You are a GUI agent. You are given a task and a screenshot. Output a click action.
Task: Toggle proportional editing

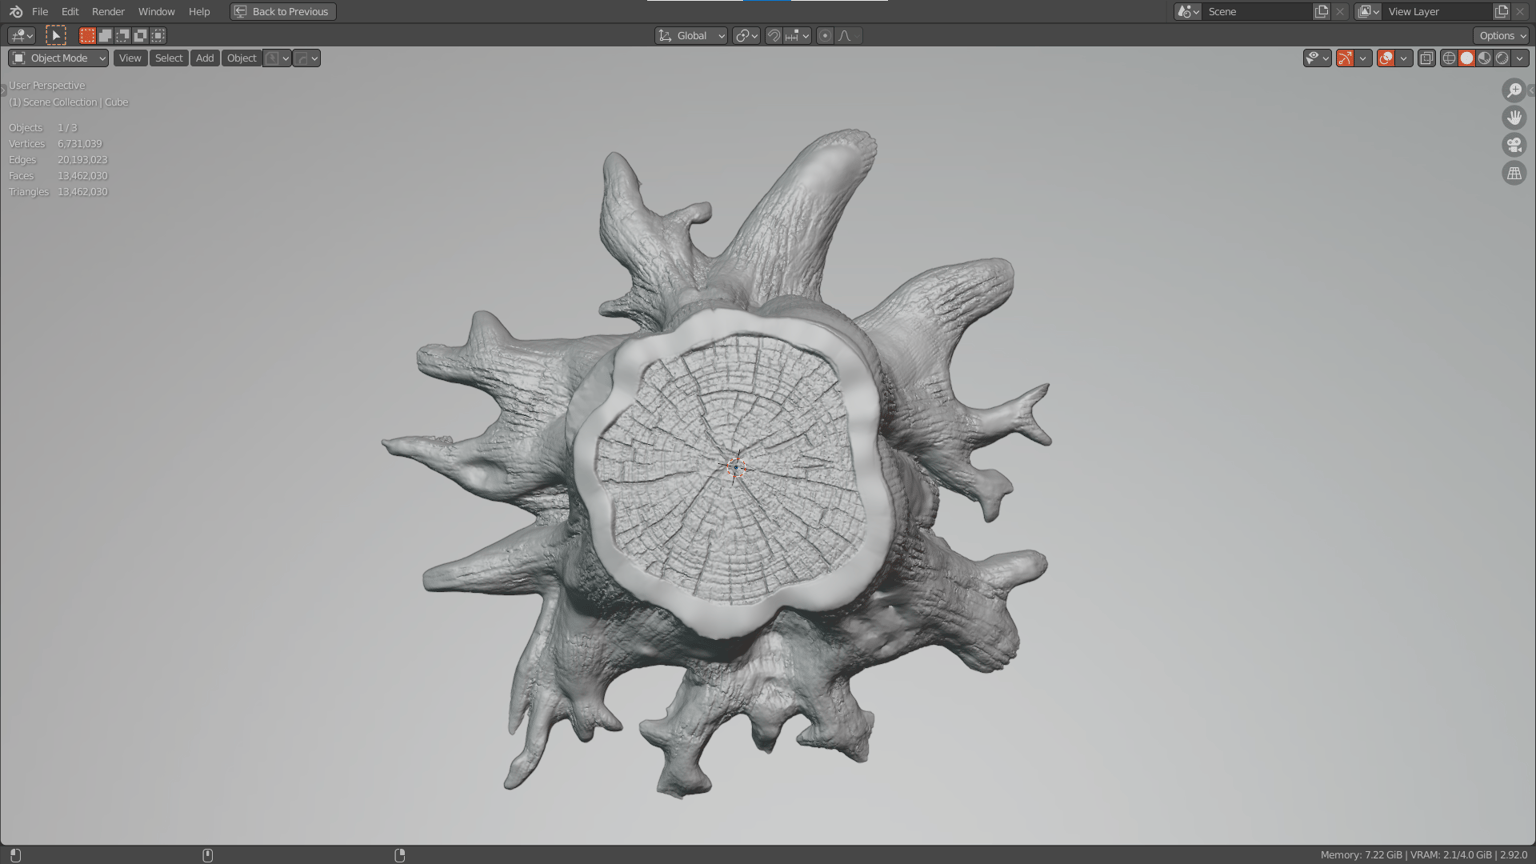coord(825,35)
